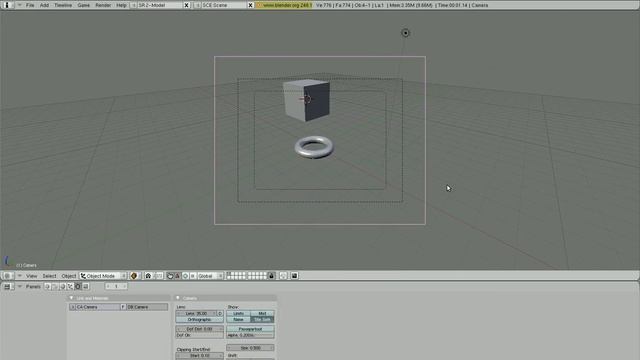The image size is (640, 360).
Task: Select the cube in the 3D viewport
Action: click(307, 100)
